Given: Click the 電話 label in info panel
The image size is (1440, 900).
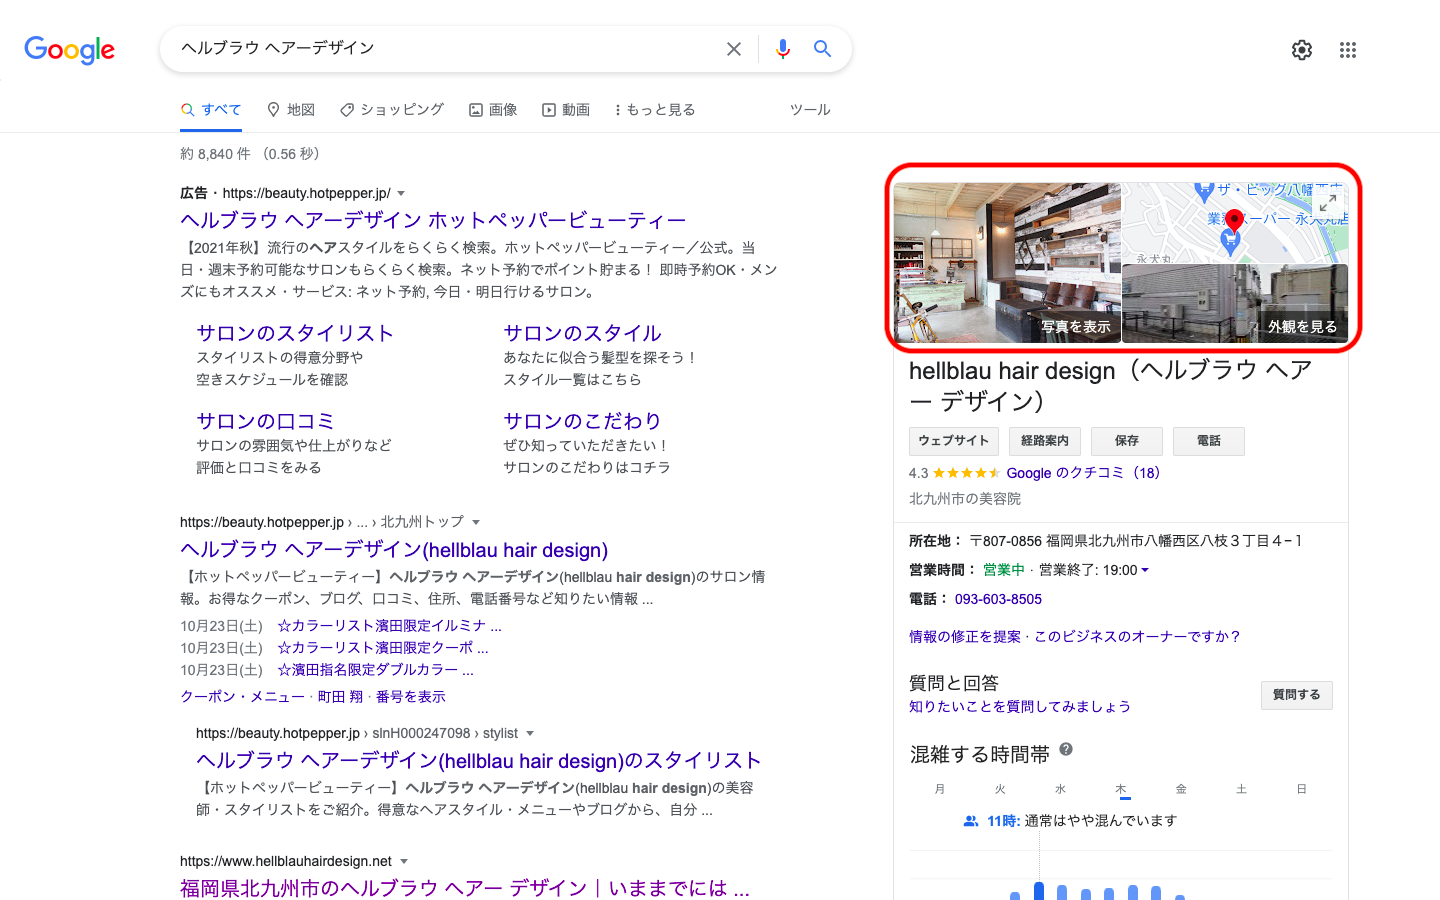Looking at the screenshot, I should pyautogui.click(x=928, y=599).
